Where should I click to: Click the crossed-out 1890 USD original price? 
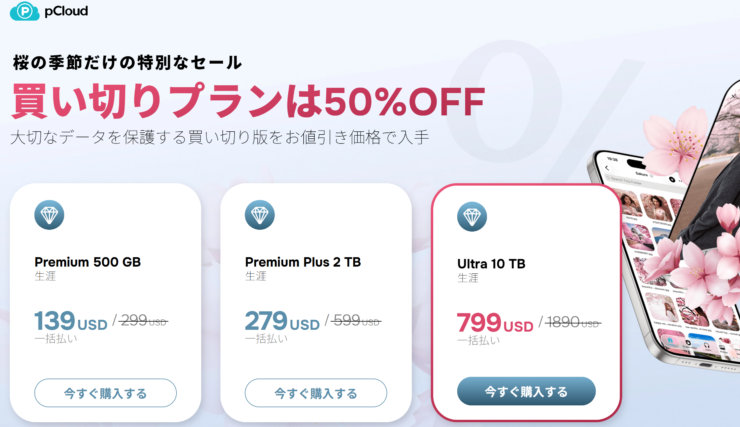click(x=574, y=323)
